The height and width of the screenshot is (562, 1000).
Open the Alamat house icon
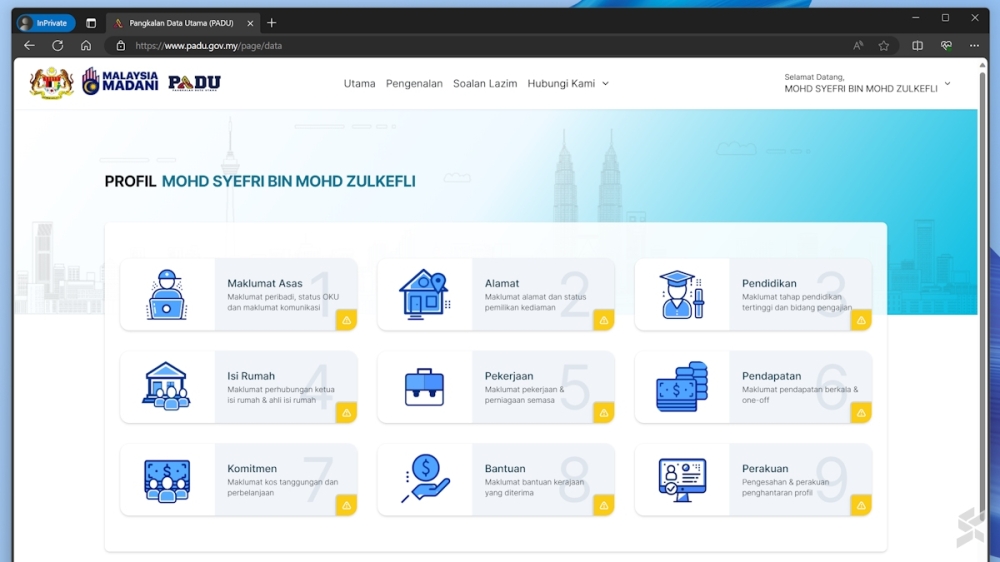click(x=424, y=295)
